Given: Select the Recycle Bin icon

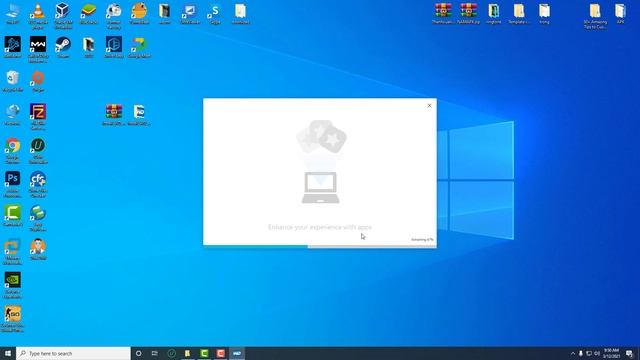Looking at the screenshot, I should tap(12, 81).
